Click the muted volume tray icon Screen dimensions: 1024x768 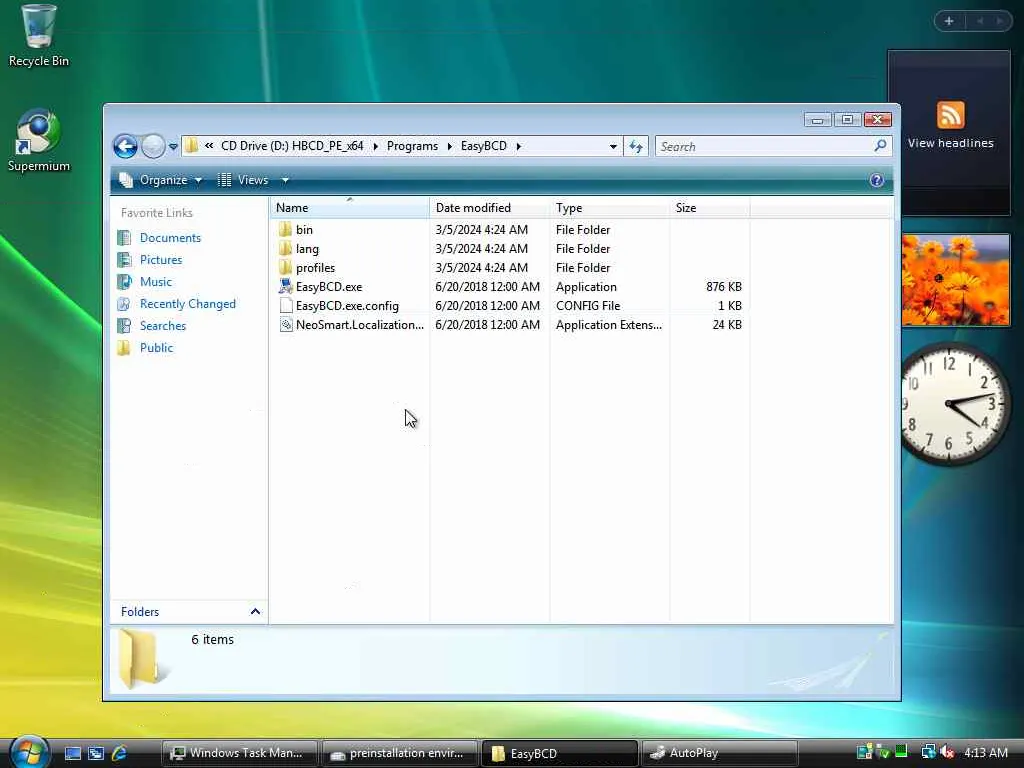point(947,752)
